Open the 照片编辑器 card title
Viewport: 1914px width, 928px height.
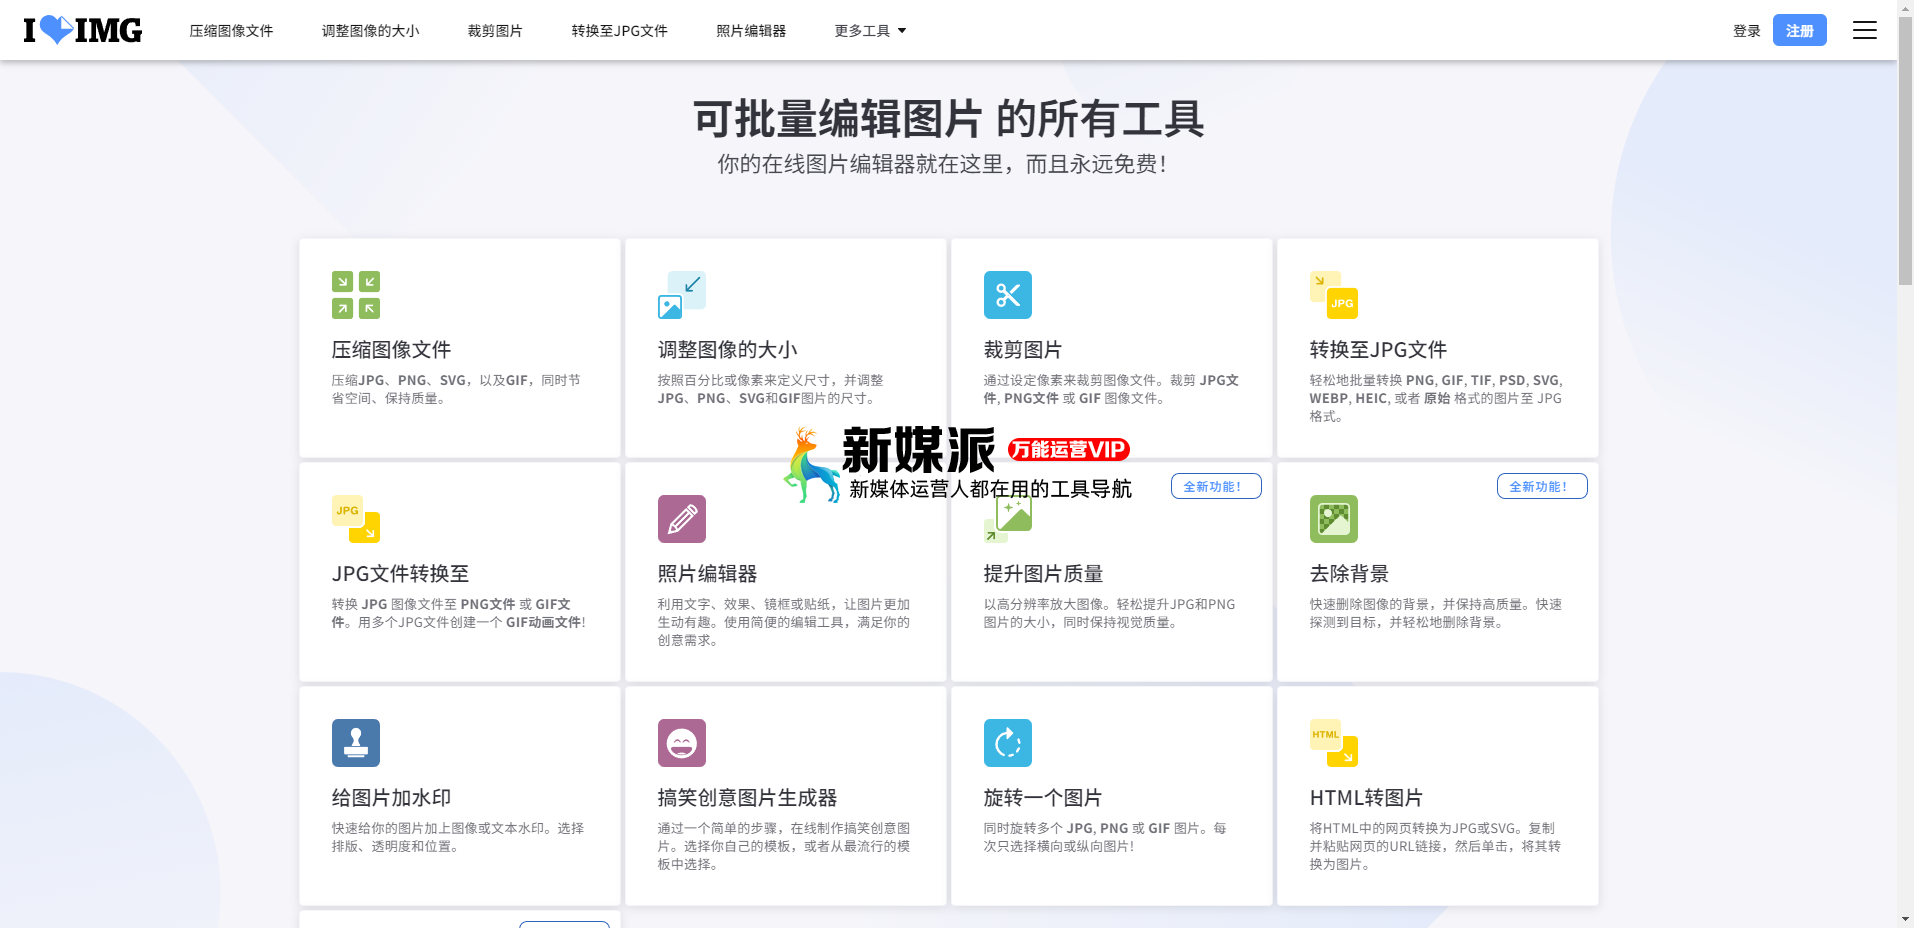click(x=707, y=574)
